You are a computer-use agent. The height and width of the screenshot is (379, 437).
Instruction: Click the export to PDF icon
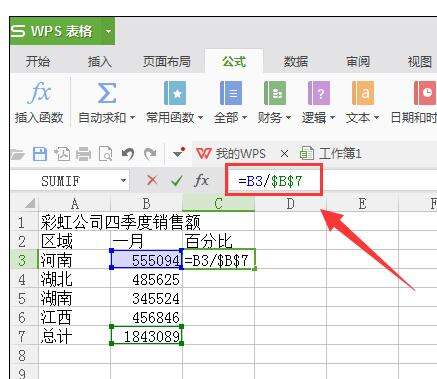[x=62, y=154]
